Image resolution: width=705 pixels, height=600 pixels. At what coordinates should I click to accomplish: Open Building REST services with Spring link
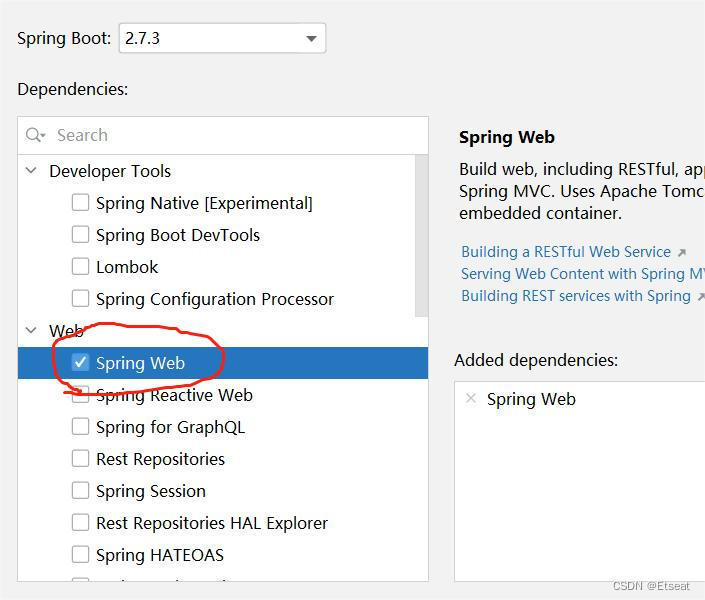coord(576,296)
